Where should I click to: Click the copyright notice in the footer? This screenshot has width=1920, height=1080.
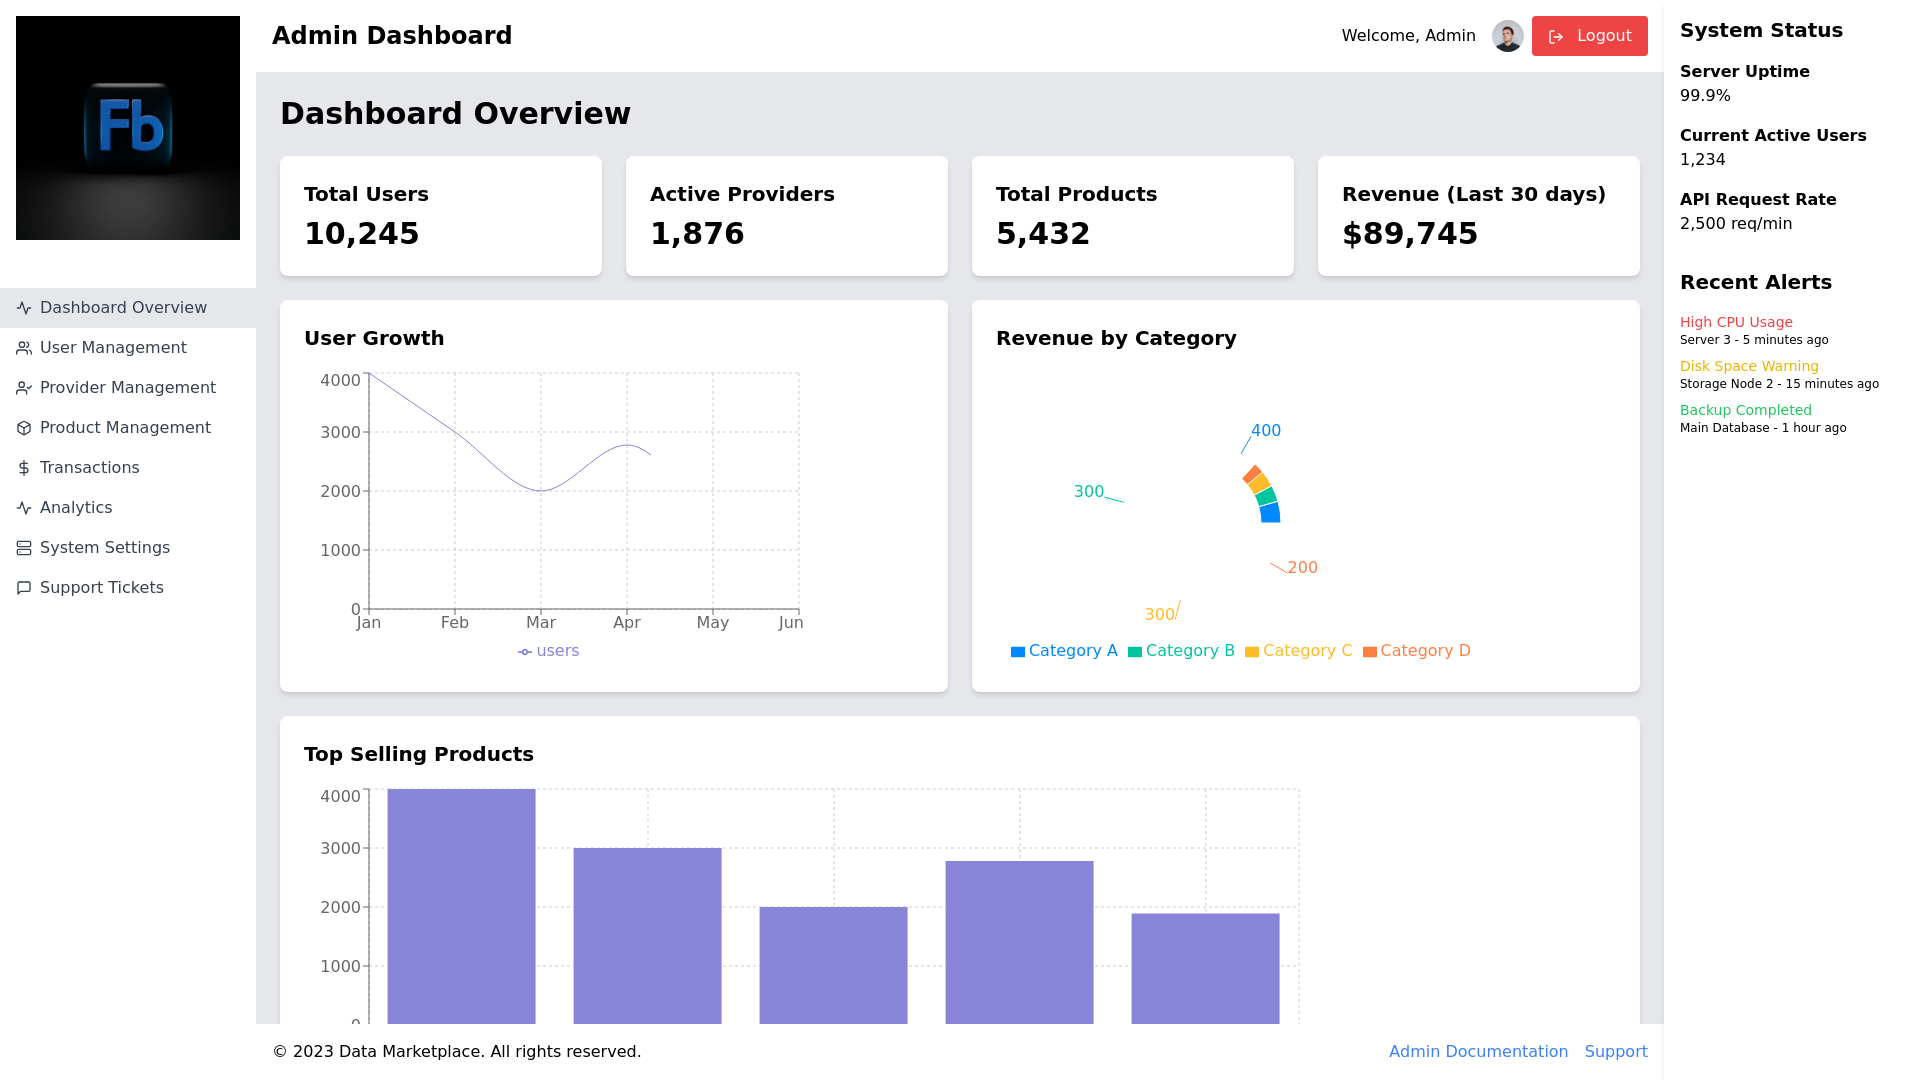click(456, 1052)
